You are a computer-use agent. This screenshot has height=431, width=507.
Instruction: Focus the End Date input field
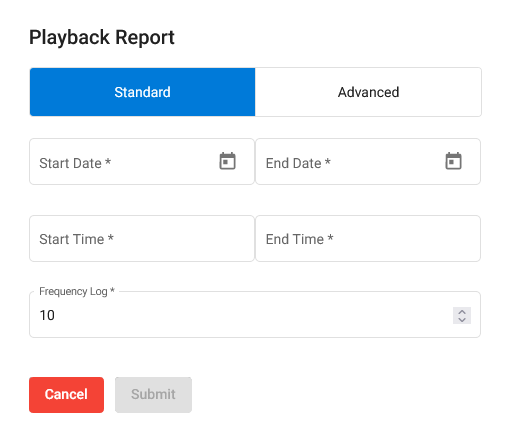pyautogui.click(x=368, y=162)
